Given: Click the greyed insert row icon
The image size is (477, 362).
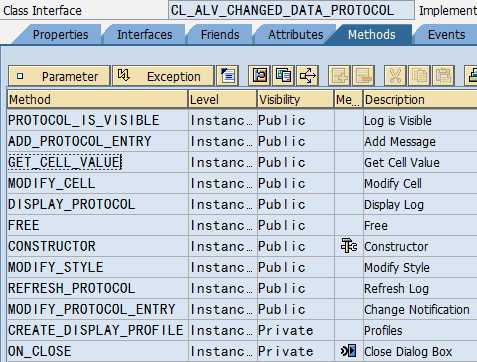Looking at the screenshot, I should (339, 76).
